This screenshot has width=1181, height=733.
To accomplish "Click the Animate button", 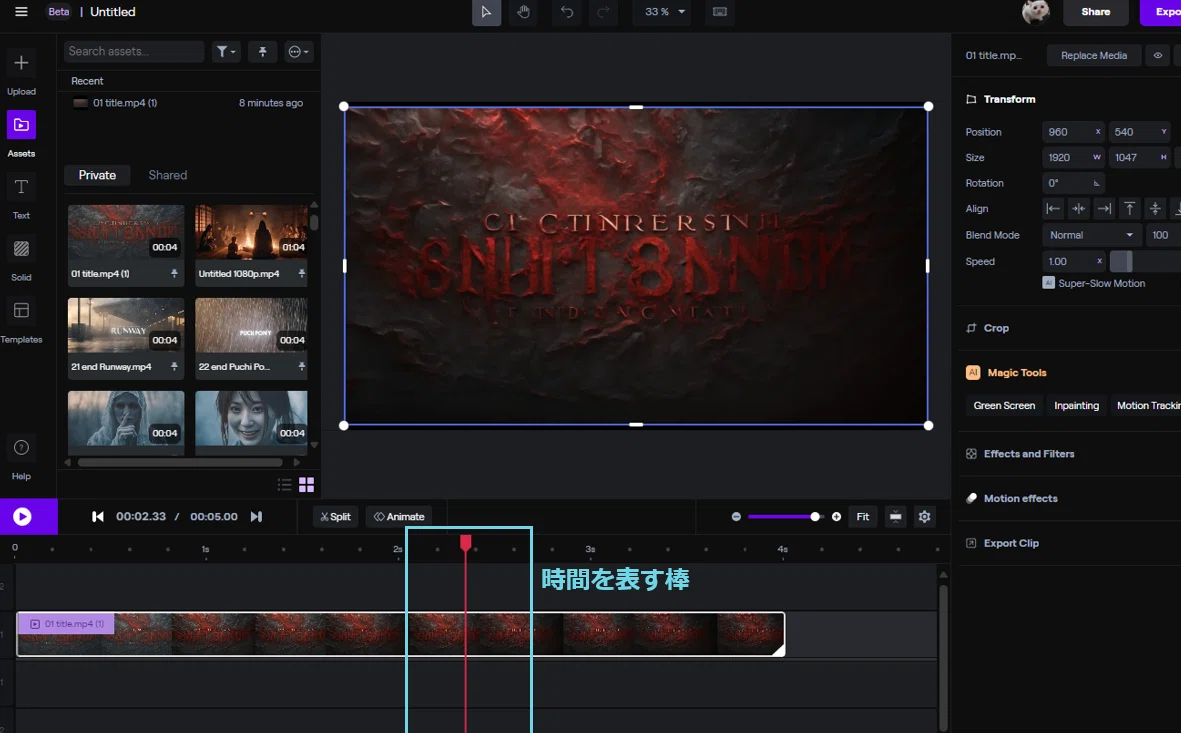I will [399, 517].
